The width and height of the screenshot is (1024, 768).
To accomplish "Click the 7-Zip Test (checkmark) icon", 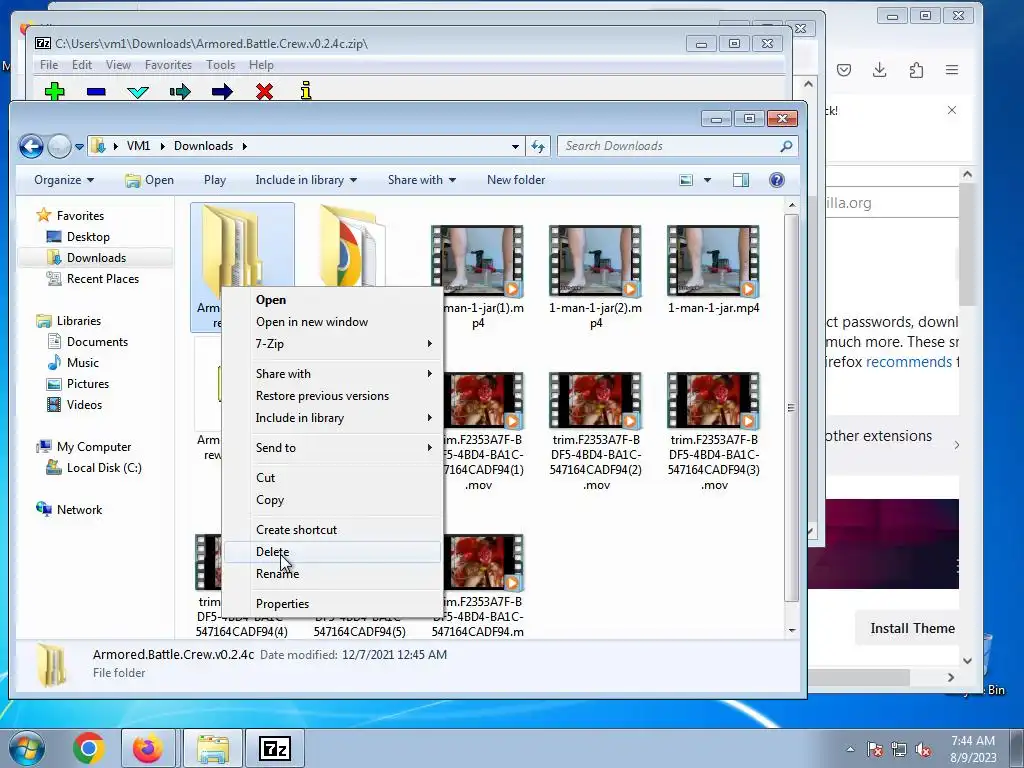I will coord(138,92).
